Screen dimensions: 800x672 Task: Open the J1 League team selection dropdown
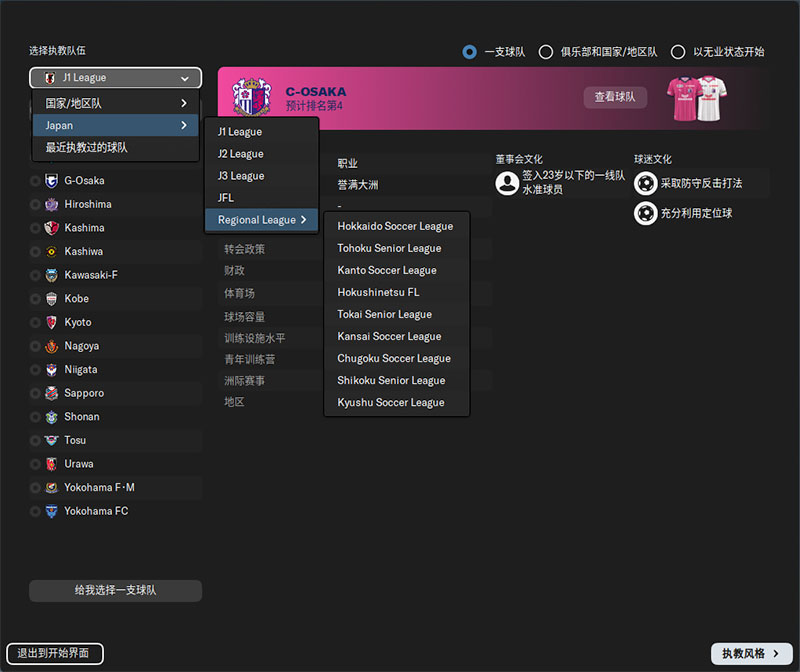(116, 78)
